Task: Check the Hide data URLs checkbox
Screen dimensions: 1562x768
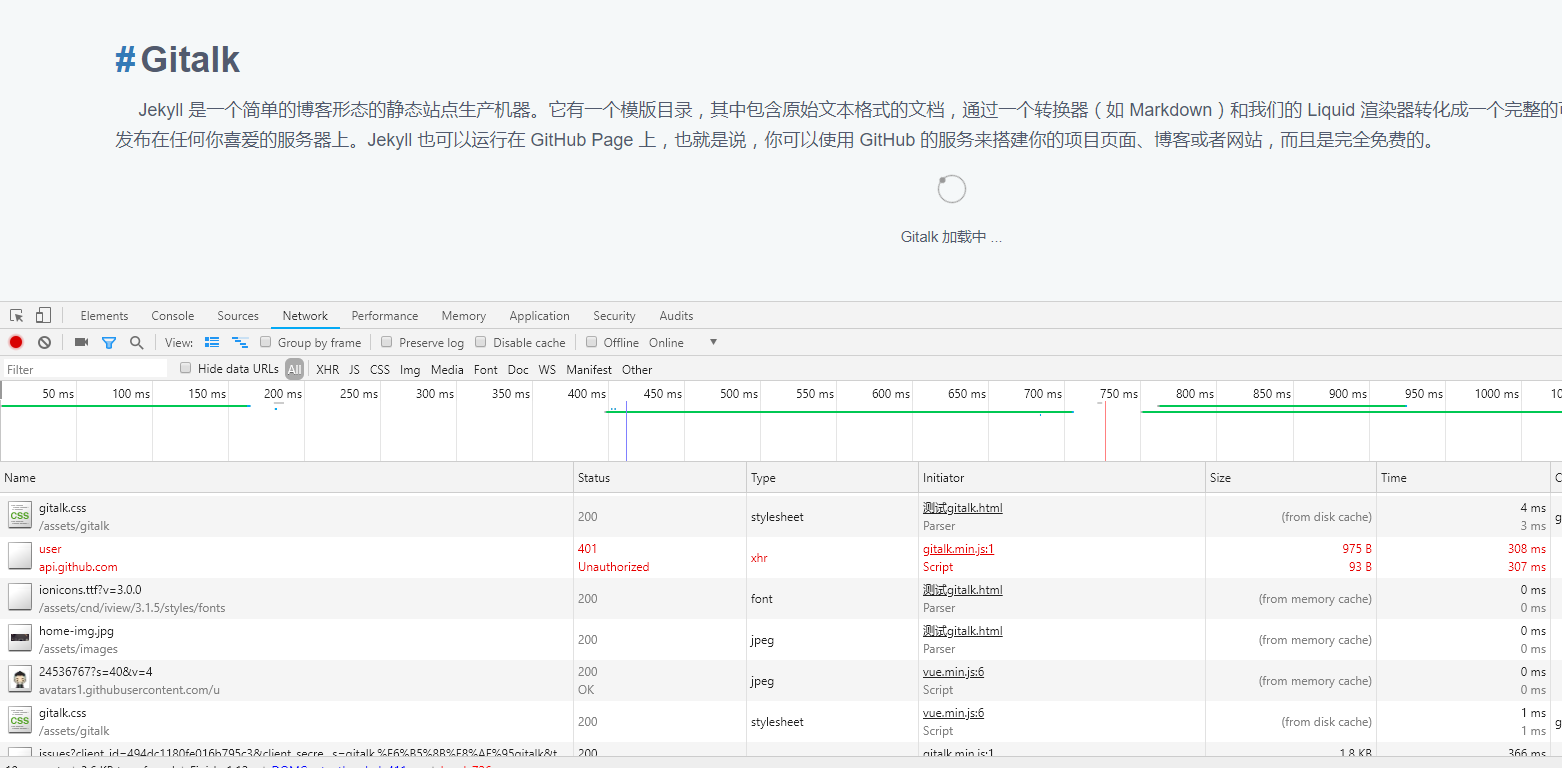Action: (x=185, y=368)
